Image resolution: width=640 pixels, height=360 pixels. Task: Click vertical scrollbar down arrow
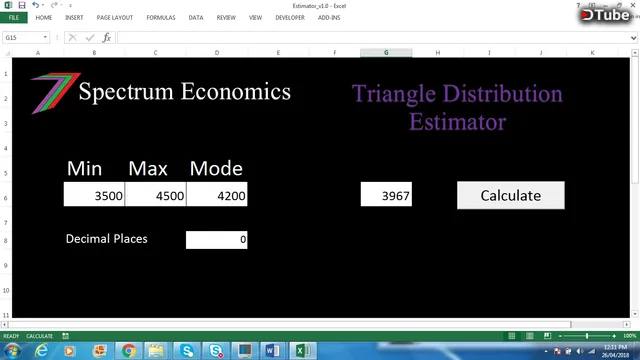point(635,314)
